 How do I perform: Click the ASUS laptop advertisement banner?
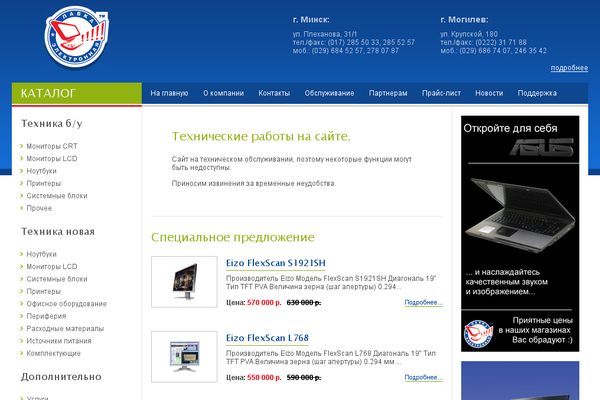(x=520, y=233)
